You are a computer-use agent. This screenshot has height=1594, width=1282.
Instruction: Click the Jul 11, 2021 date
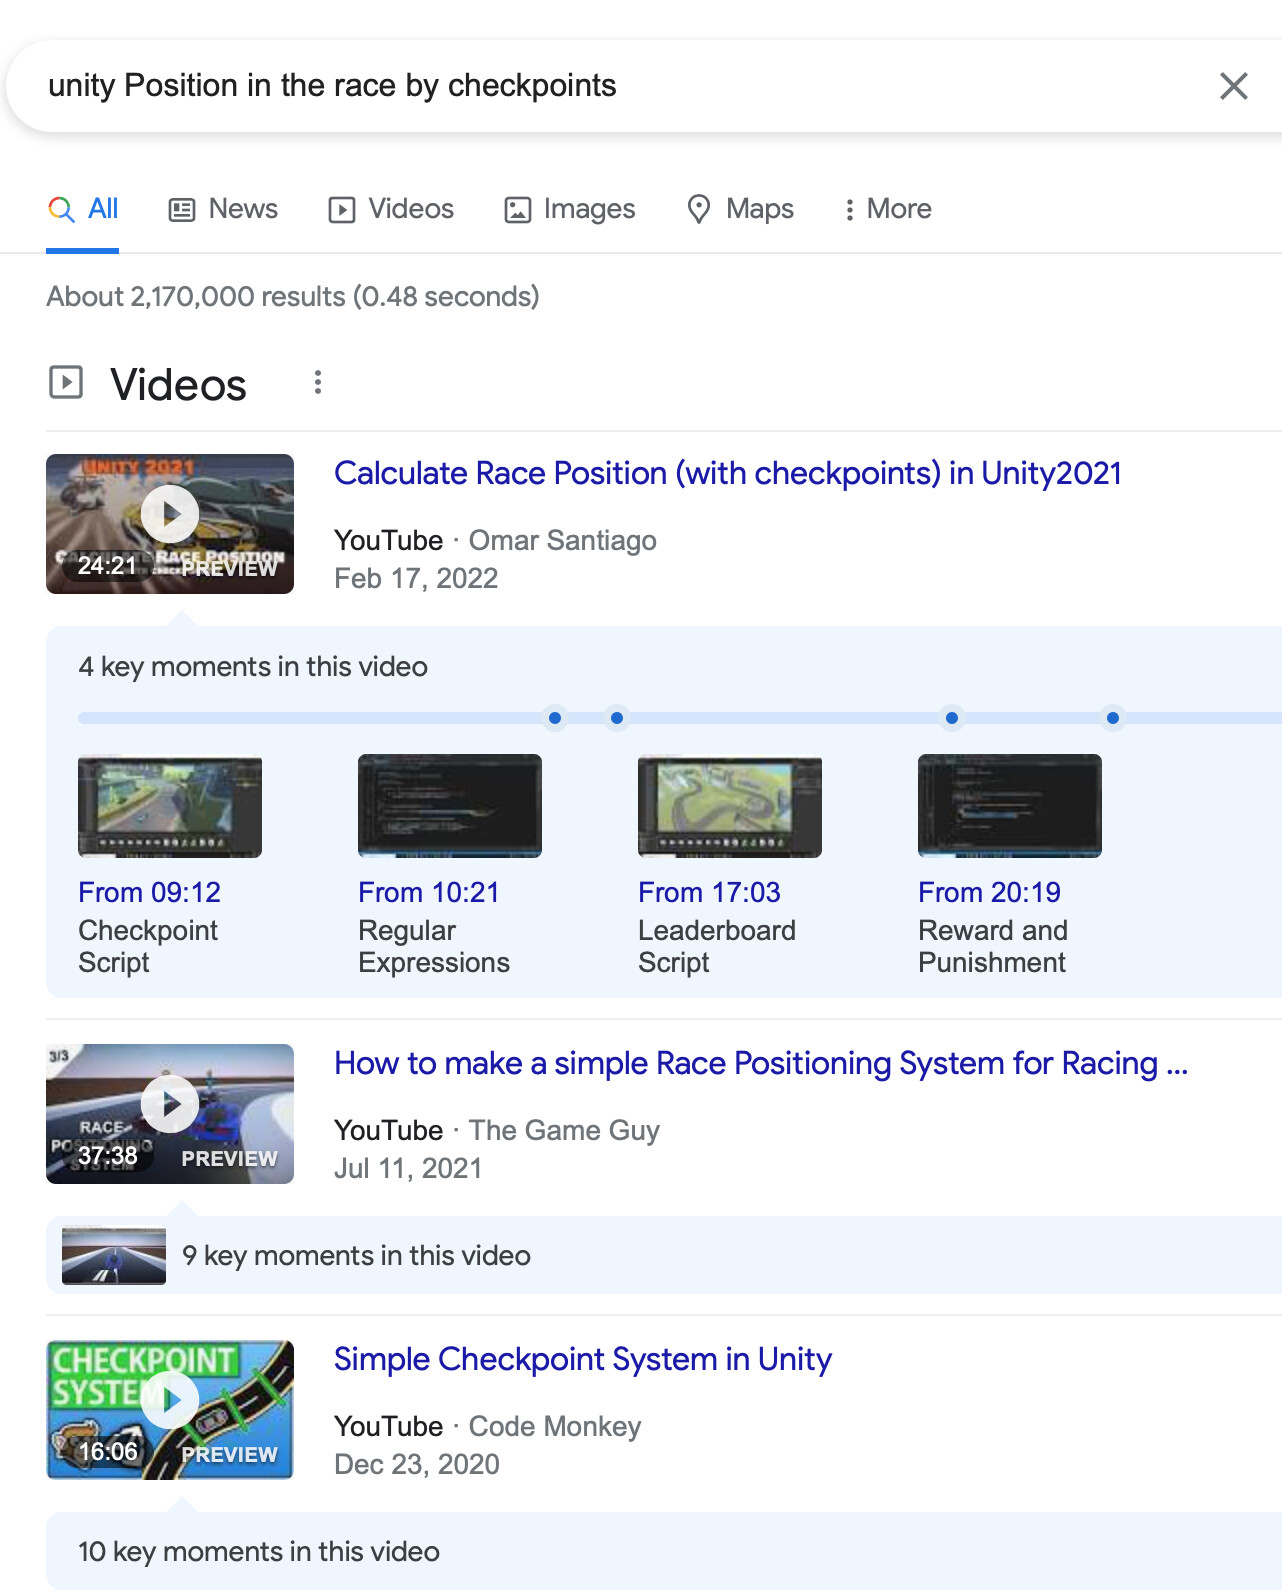pyautogui.click(x=408, y=1168)
